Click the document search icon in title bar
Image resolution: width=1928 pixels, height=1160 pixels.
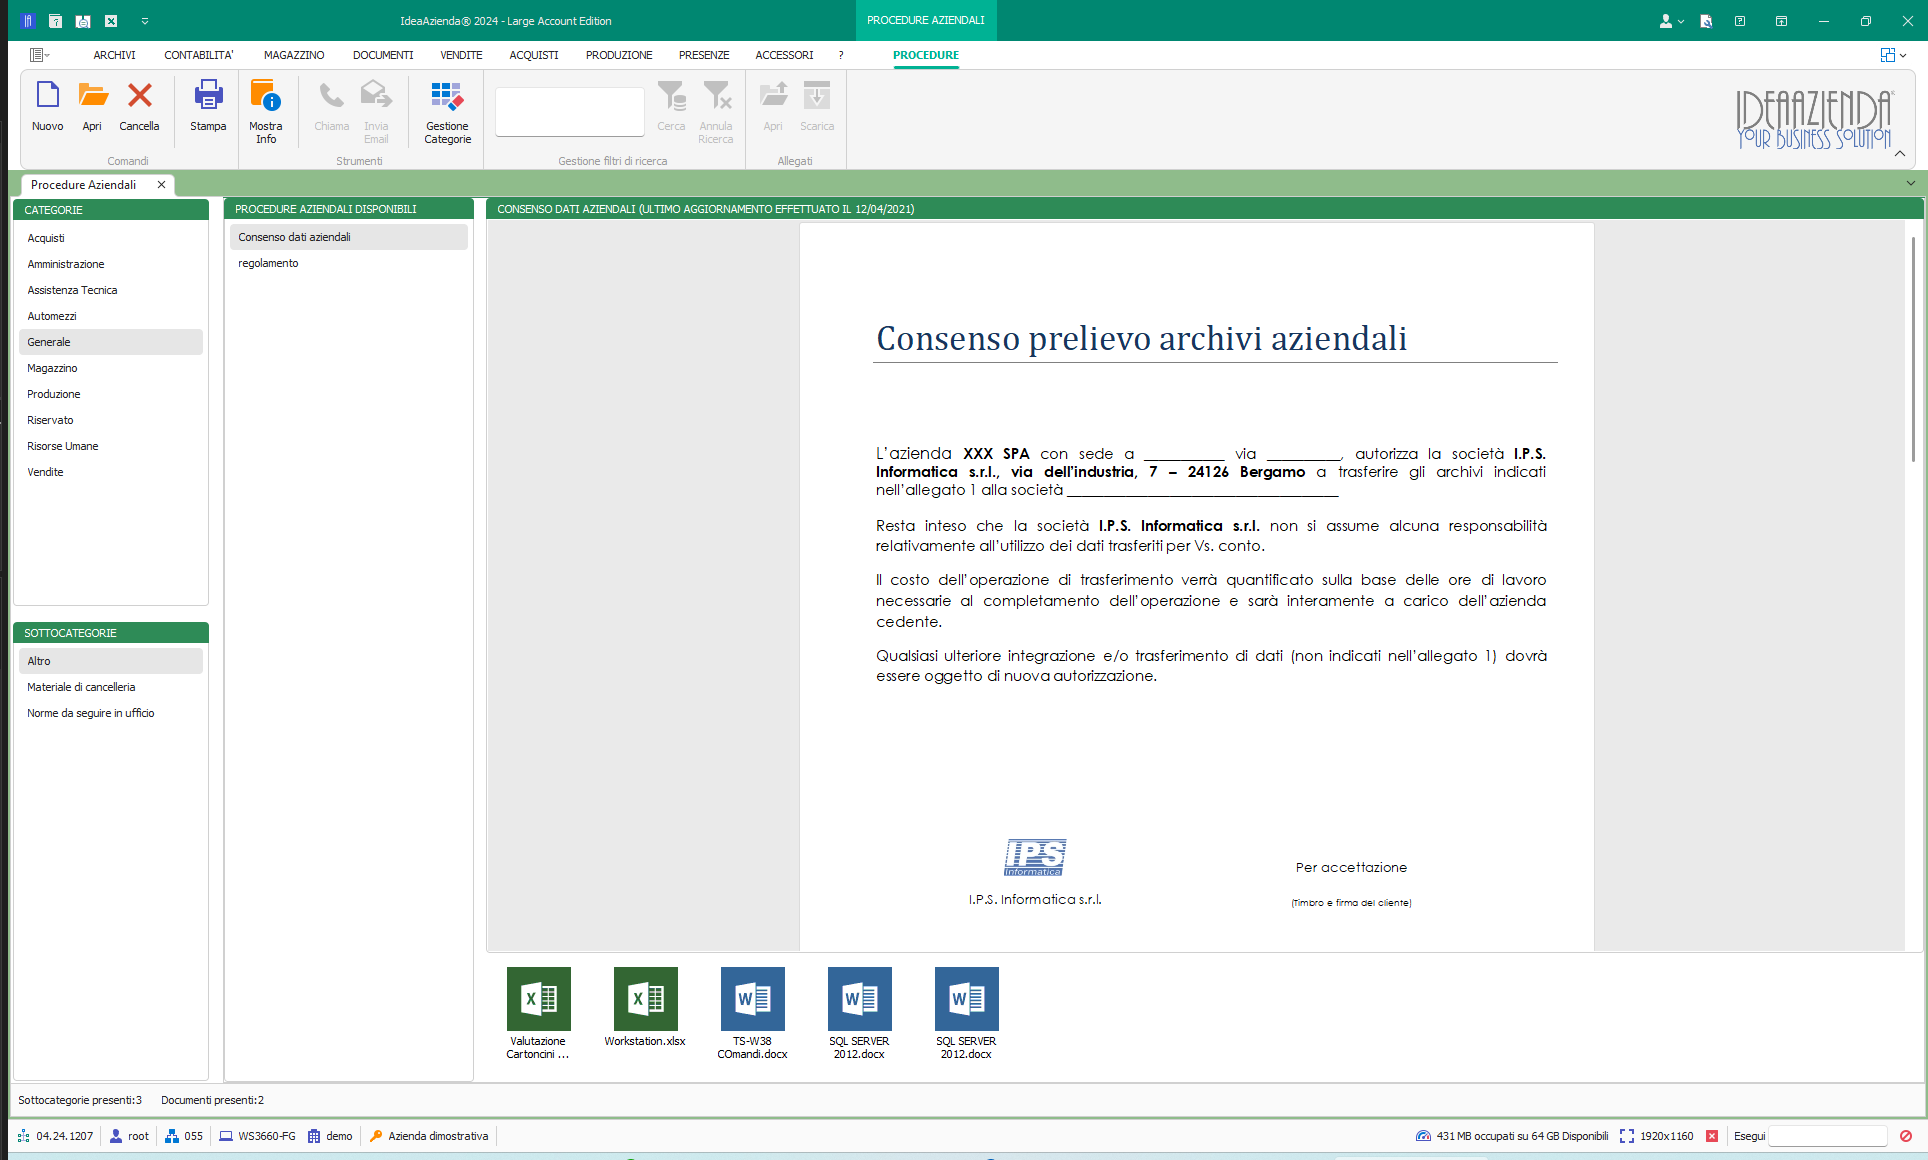tap(1706, 21)
